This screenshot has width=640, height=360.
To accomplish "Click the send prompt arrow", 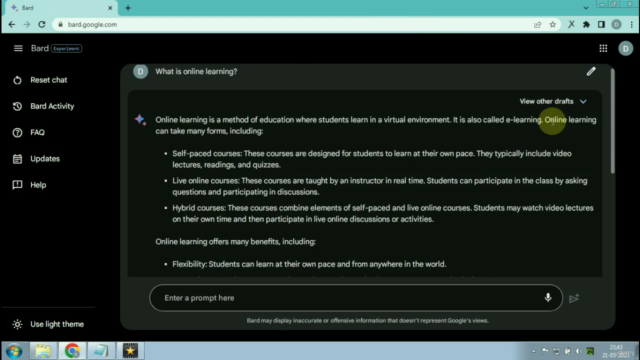I will click(574, 298).
